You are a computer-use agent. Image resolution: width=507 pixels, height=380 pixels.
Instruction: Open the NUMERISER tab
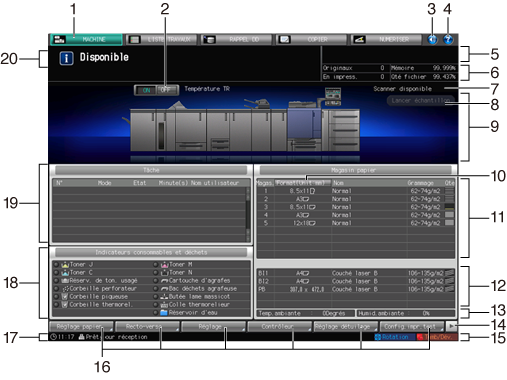point(386,40)
